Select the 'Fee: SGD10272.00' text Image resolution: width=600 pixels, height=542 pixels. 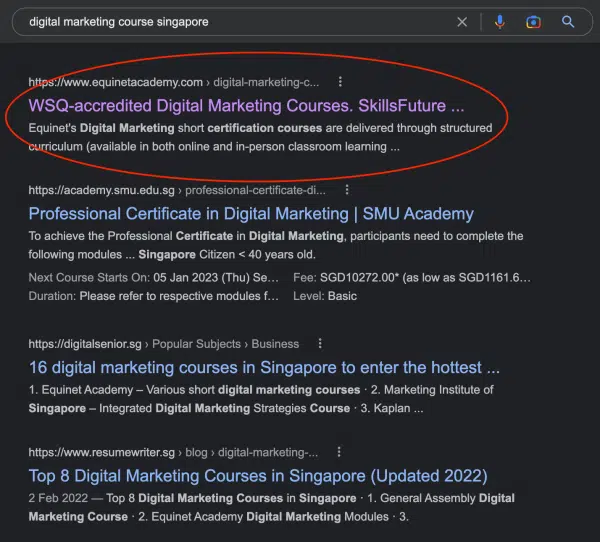(x=412, y=278)
